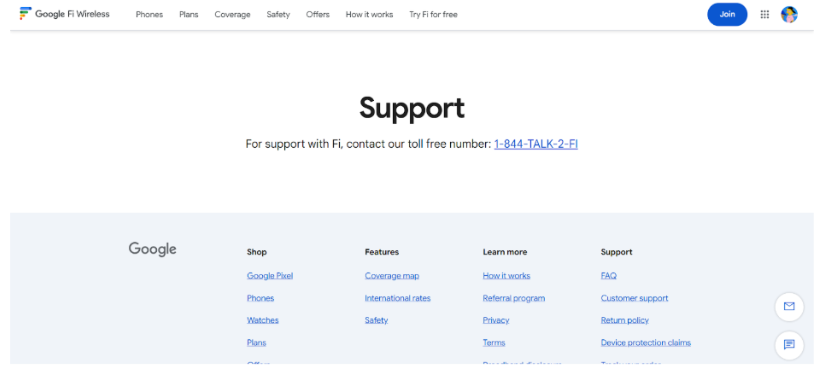Viewport: 818px width, 368px height.
Task: Call the 1-844-TALK-2-FI support number link
Action: pyautogui.click(x=536, y=144)
